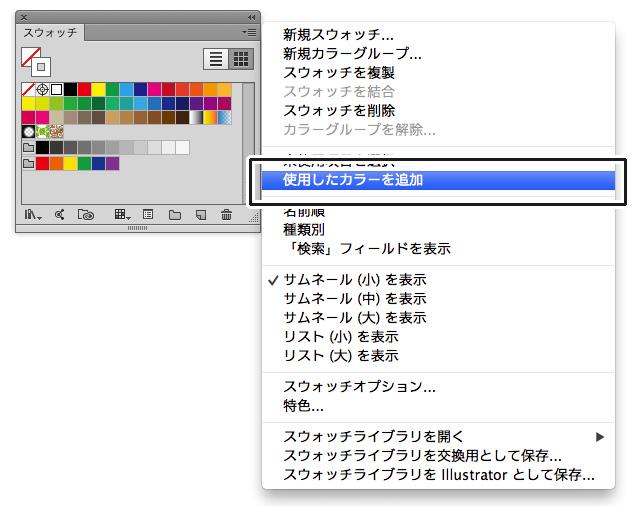Open the Show Swatch Kinds grid menu
The width and height of the screenshot is (642, 506).
122,215
